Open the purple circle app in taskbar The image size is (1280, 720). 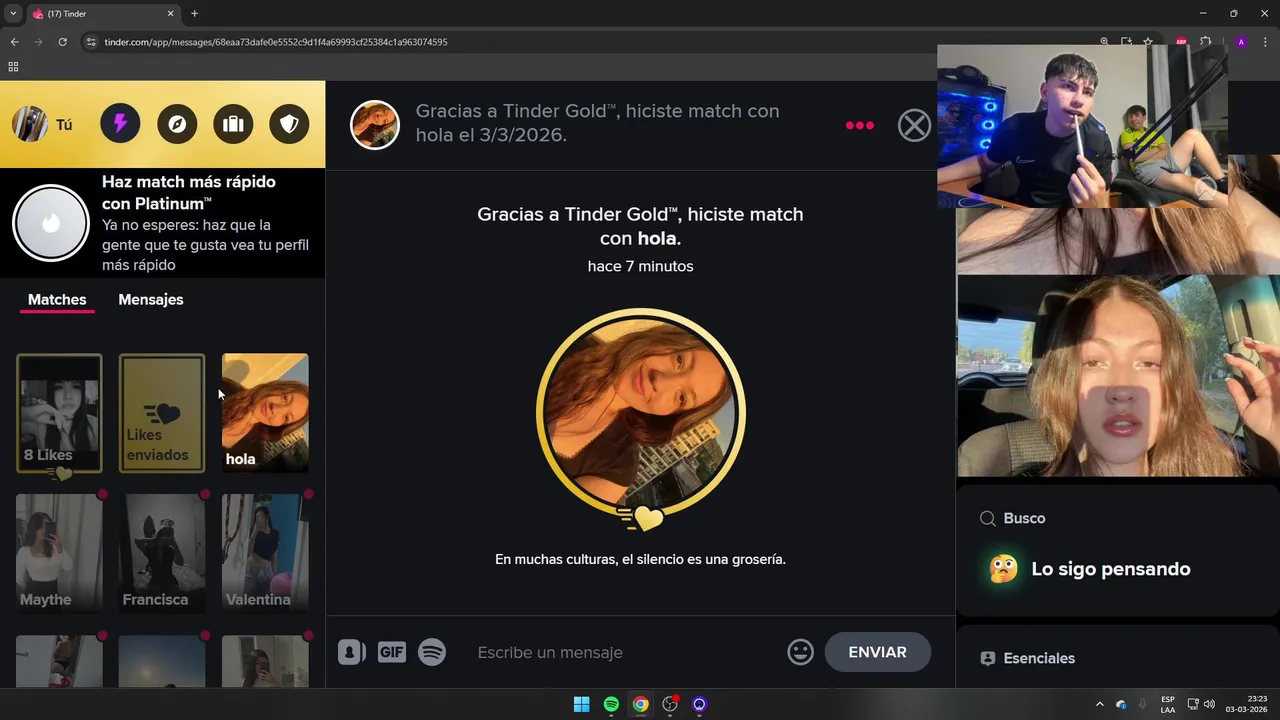point(699,704)
